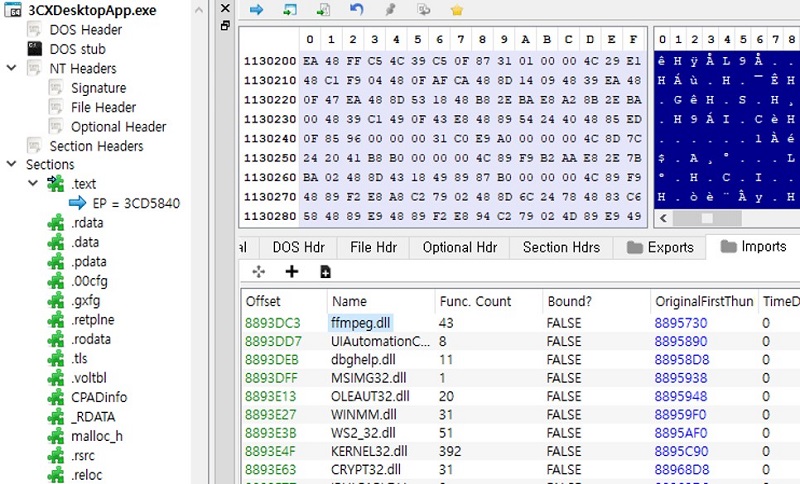Click the detach panel icon below close
Screen dimensions: 800x484
[x=225, y=26]
